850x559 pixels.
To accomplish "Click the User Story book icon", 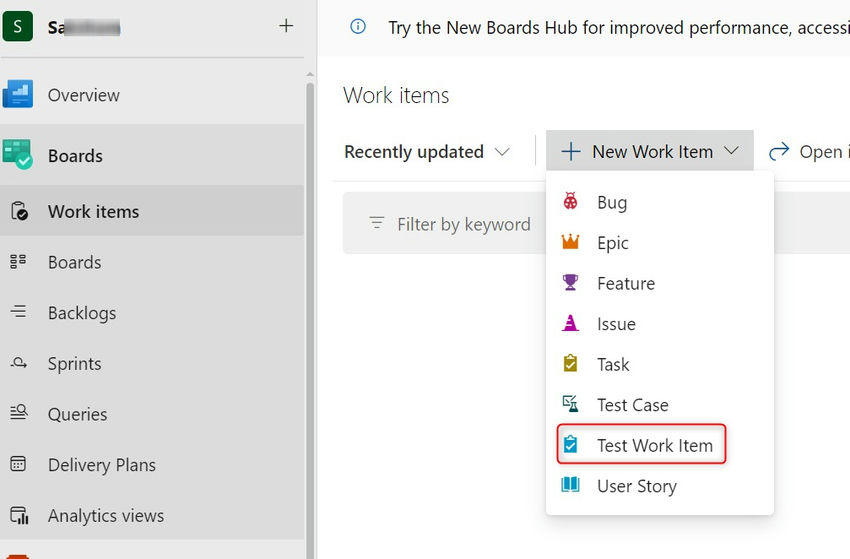I will pos(570,486).
